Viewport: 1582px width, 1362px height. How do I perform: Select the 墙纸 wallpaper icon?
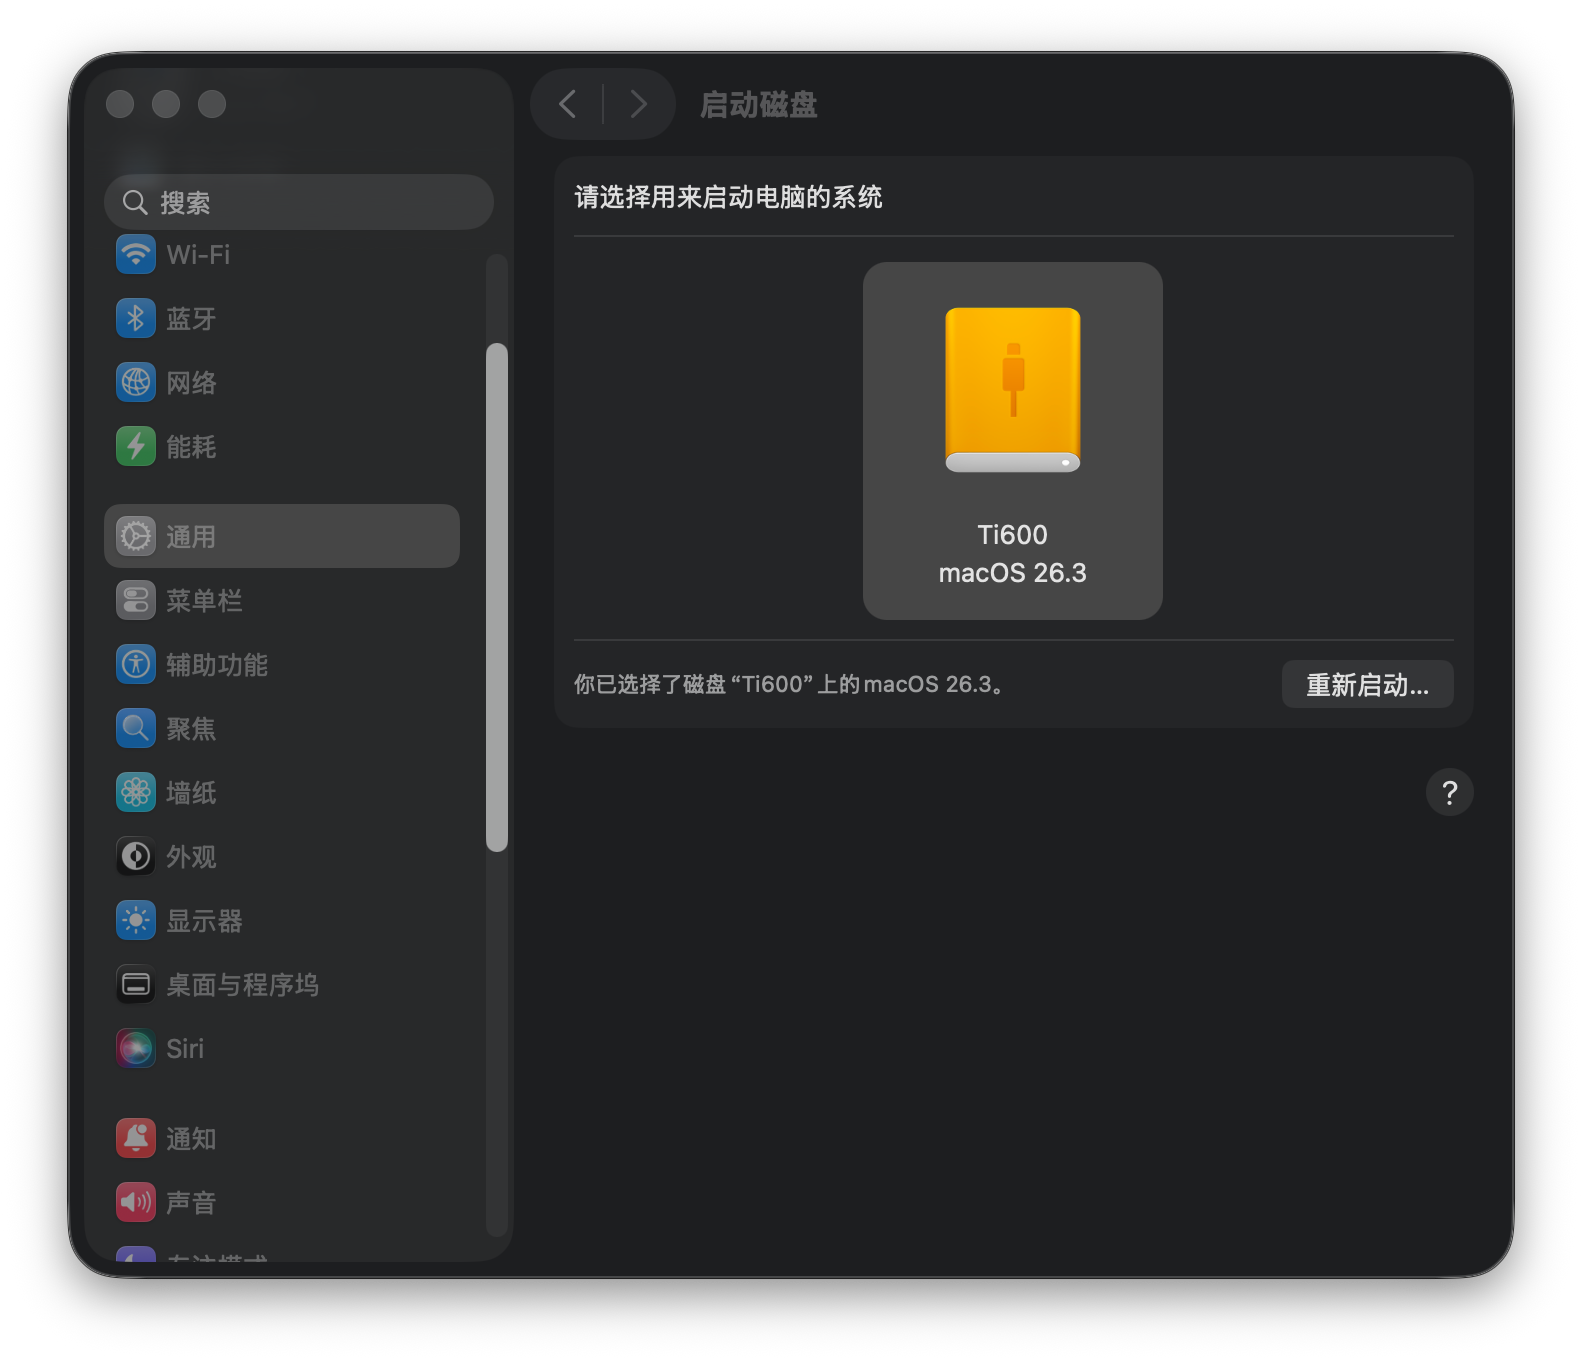point(136,793)
